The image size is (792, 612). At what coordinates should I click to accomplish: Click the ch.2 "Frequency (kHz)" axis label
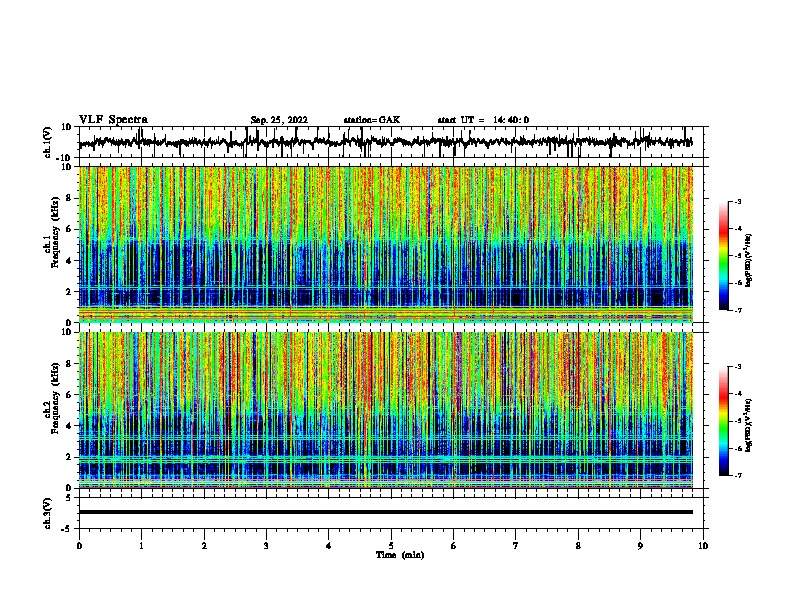(56, 397)
